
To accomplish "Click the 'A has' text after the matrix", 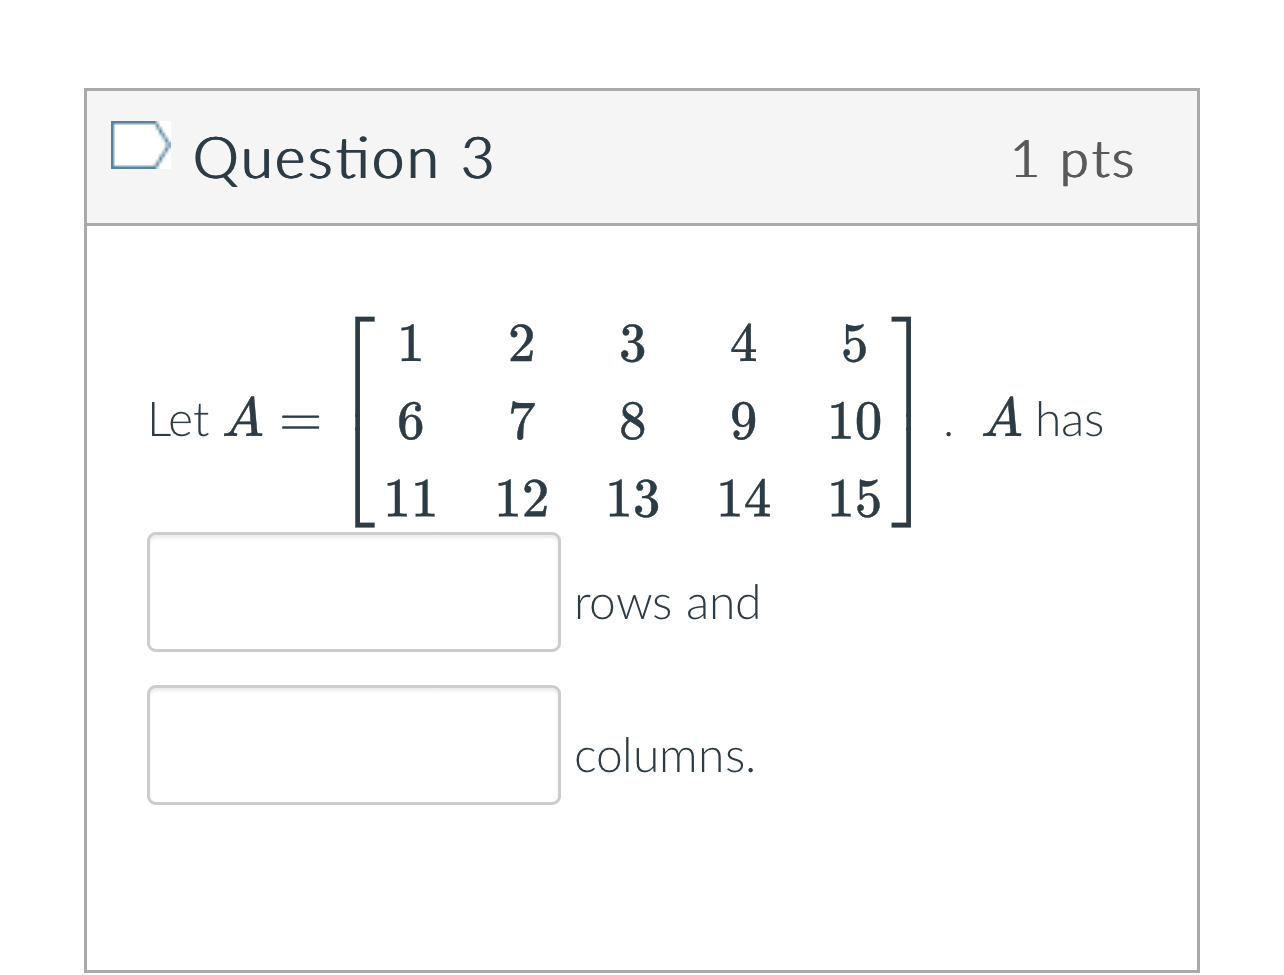I will click(1043, 419).
